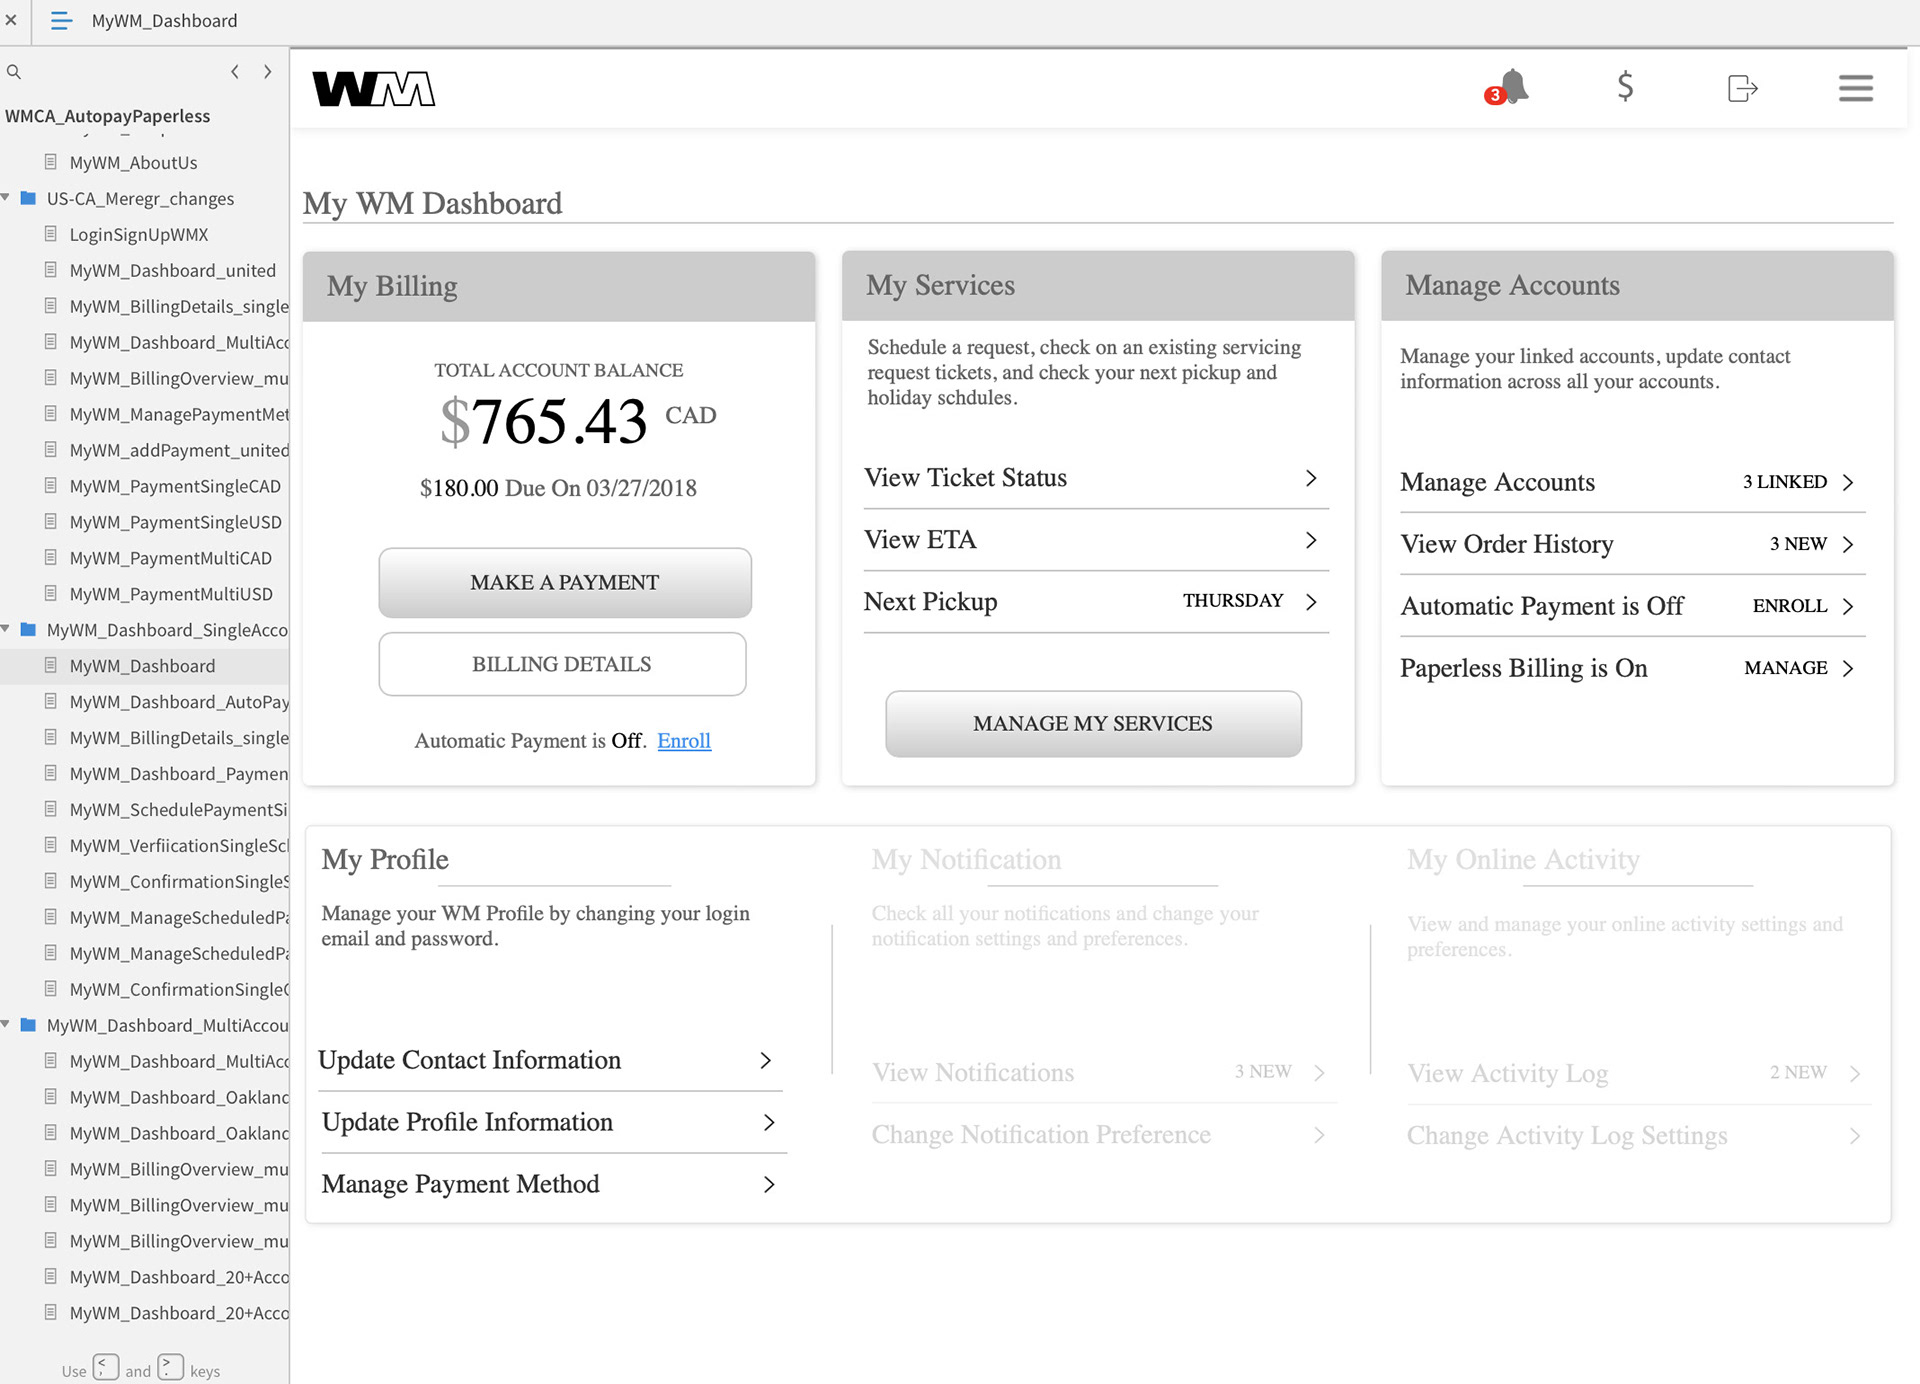Screen dimensions: 1920x1384
Task: Click the dollar sign payment icon
Action: click(x=1625, y=87)
